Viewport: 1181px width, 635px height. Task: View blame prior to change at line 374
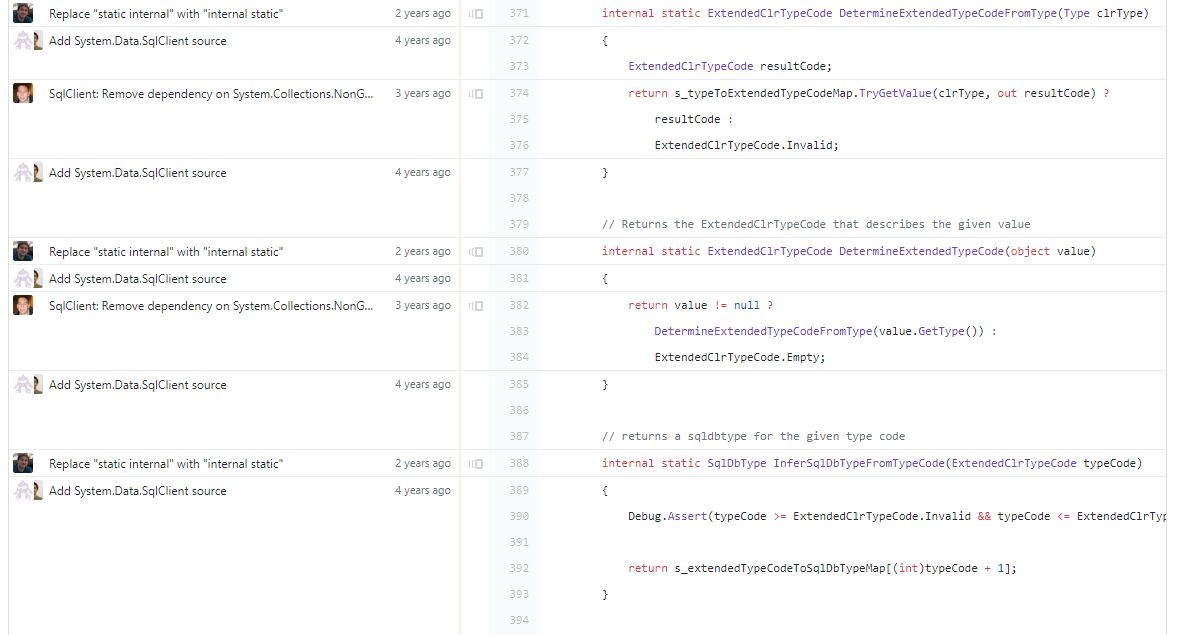coord(476,93)
